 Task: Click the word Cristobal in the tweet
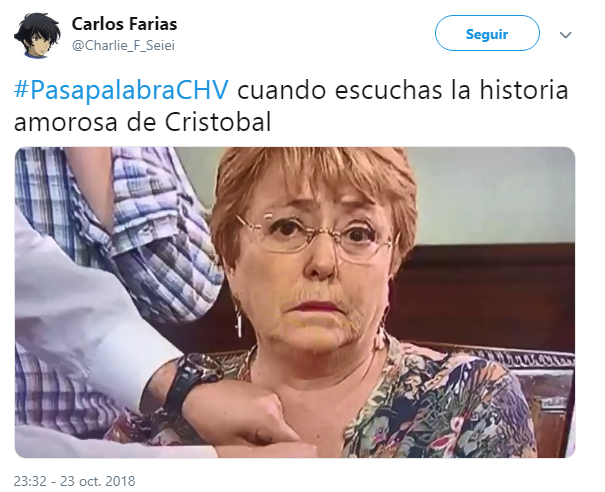pyautogui.click(x=218, y=122)
